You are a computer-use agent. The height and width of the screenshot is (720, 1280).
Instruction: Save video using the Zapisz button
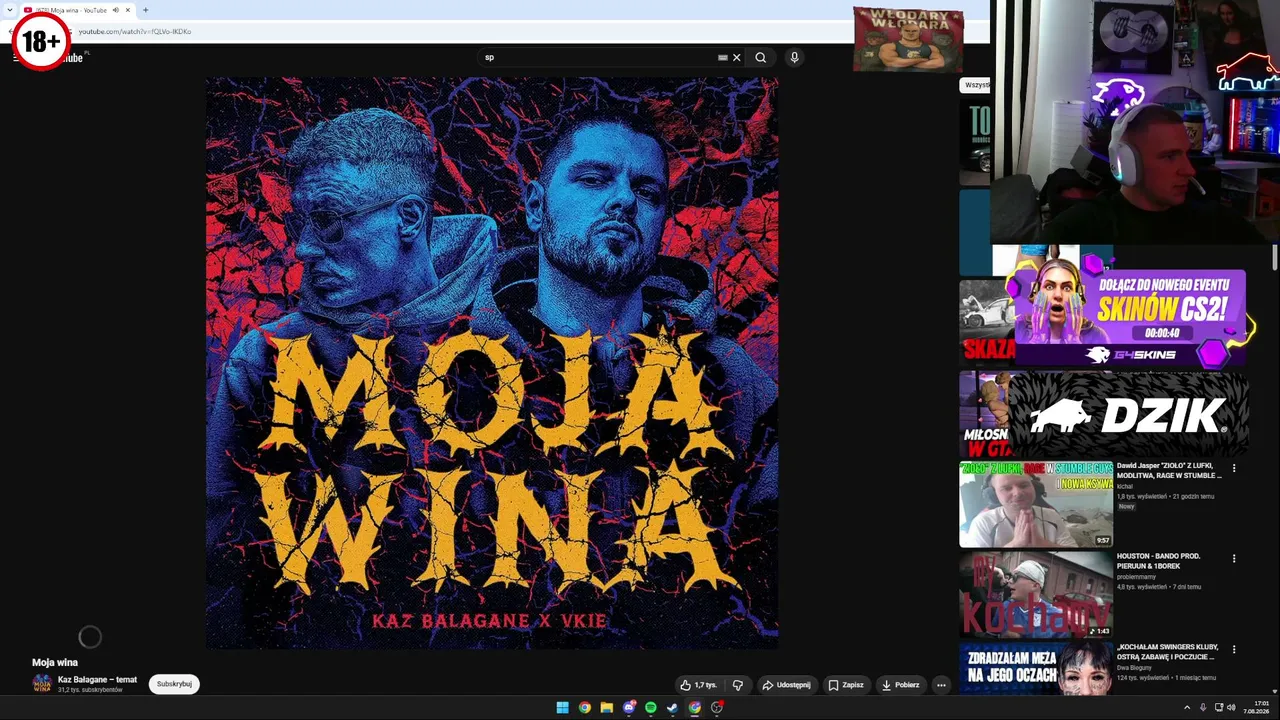[x=846, y=685]
